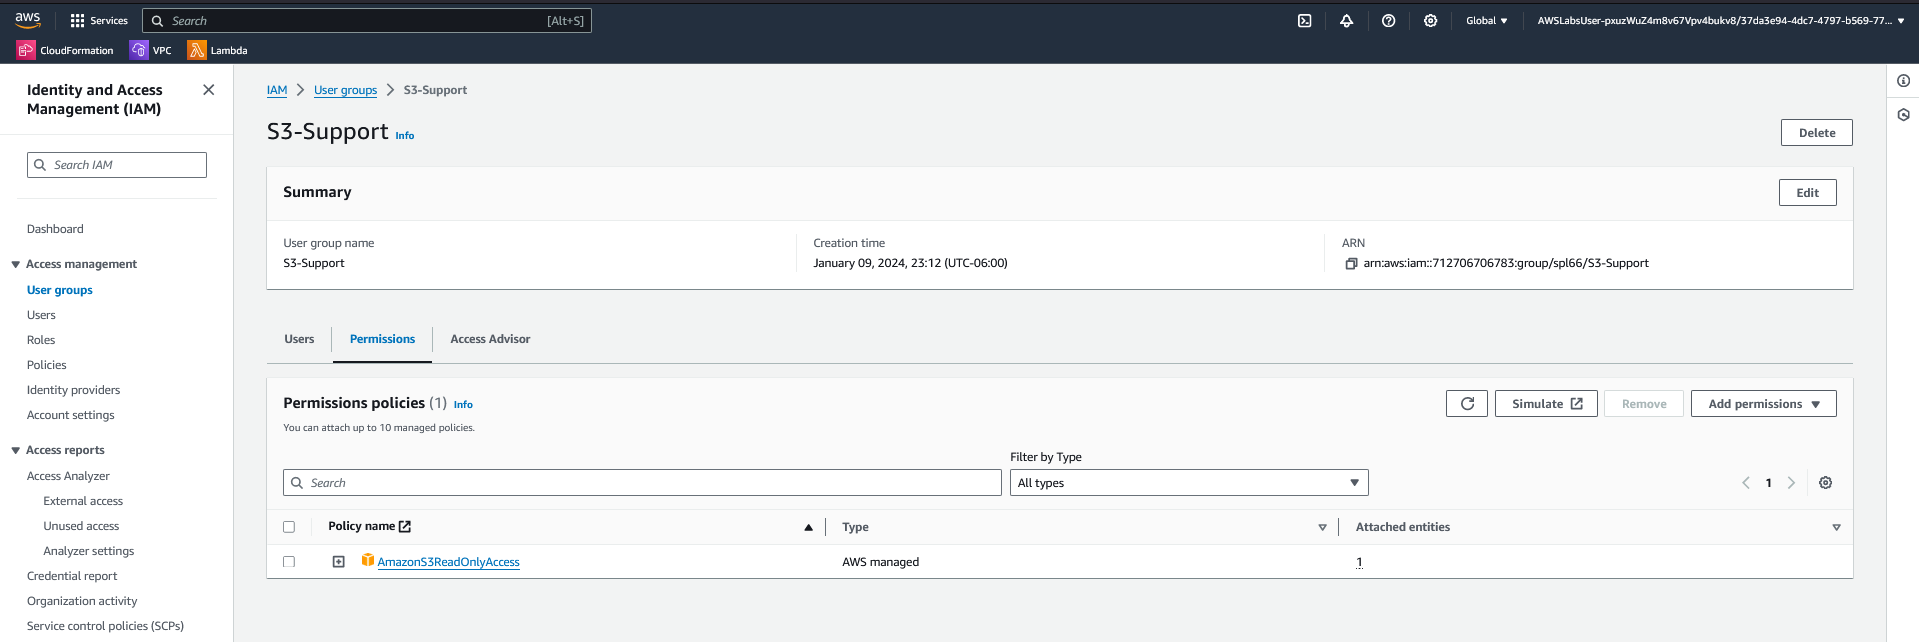Open External access in sidebar

point(83,501)
